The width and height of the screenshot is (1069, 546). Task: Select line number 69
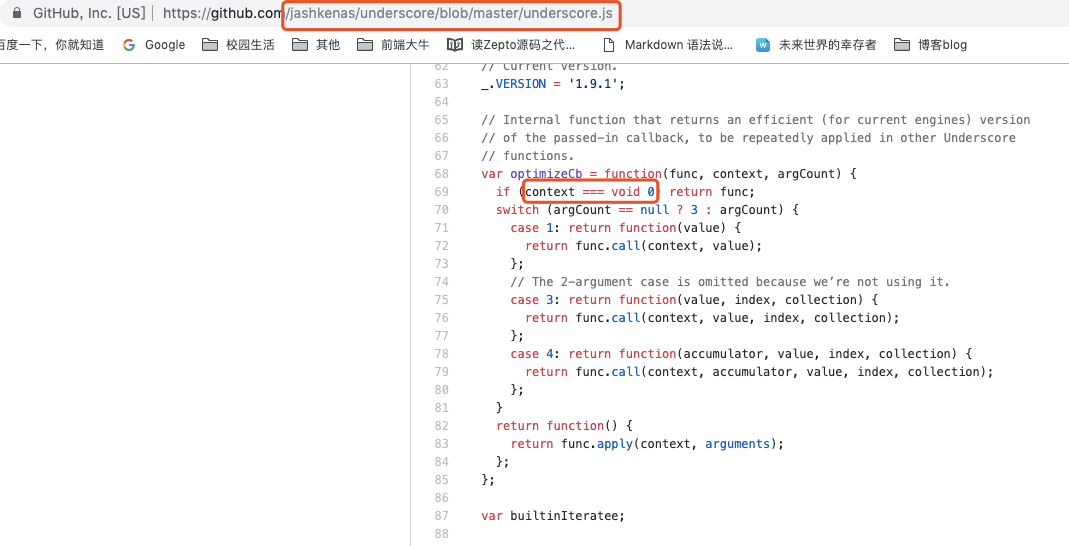point(441,192)
